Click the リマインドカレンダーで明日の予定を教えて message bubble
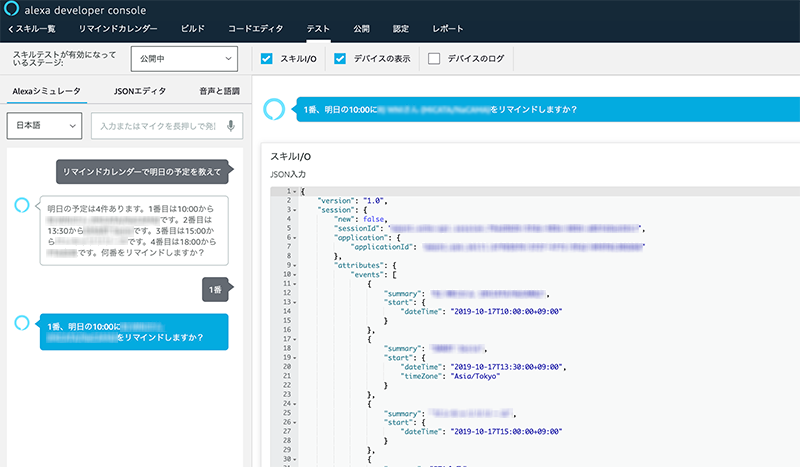The height and width of the screenshot is (467, 800). point(142,172)
